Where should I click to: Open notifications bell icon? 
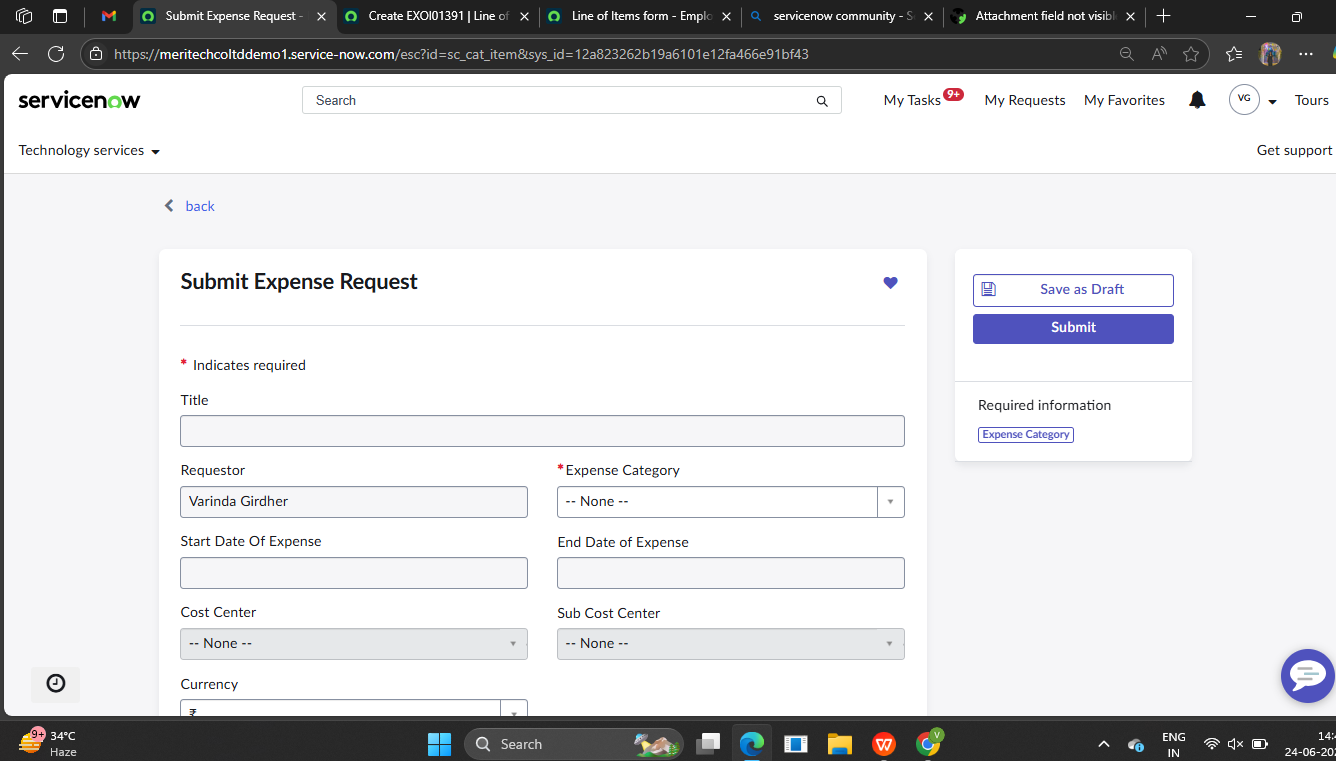1197,100
